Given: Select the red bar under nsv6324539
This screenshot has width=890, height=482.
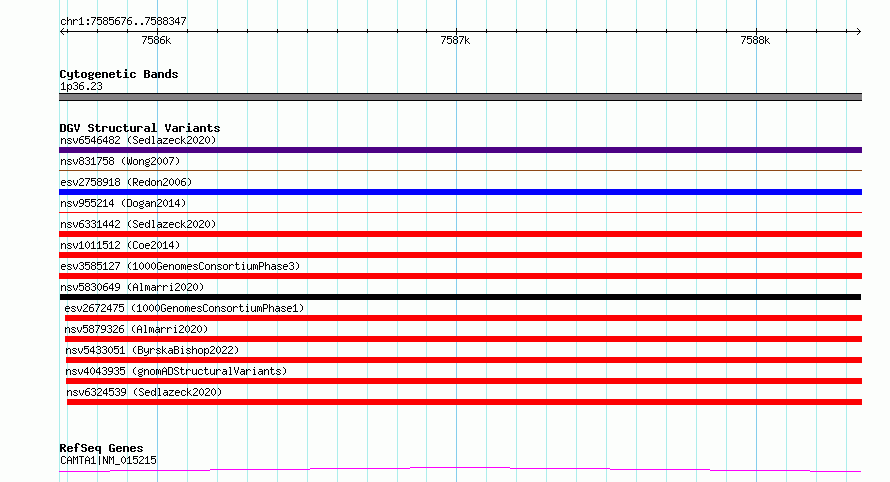Looking at the screenshot, I should (464, 402).
